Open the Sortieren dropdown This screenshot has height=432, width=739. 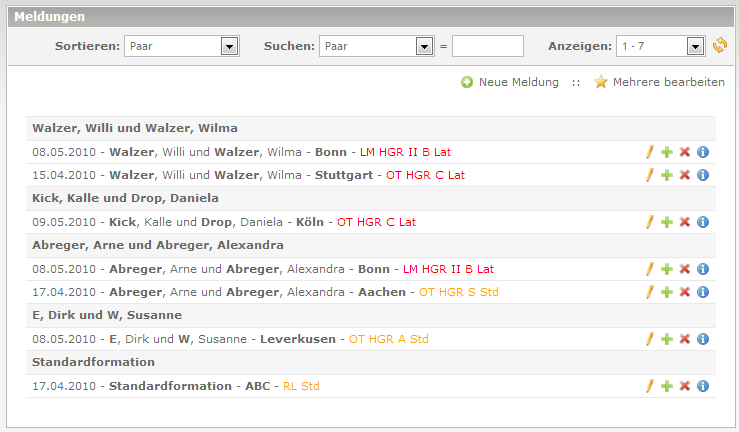tap(228, 46)
